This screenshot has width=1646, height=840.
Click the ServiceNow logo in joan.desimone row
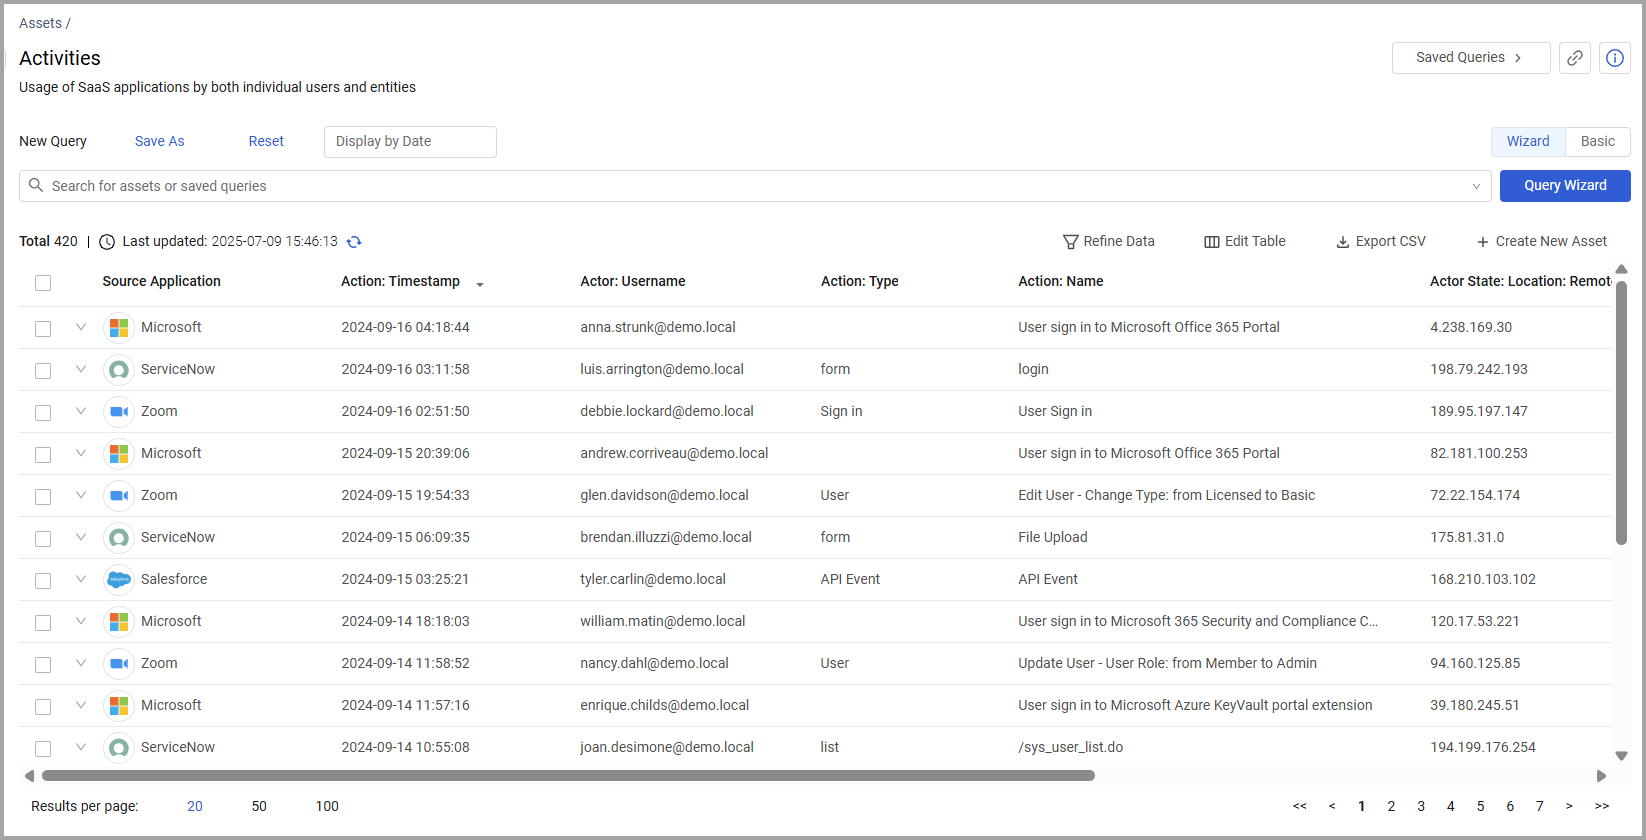(119, 748)
